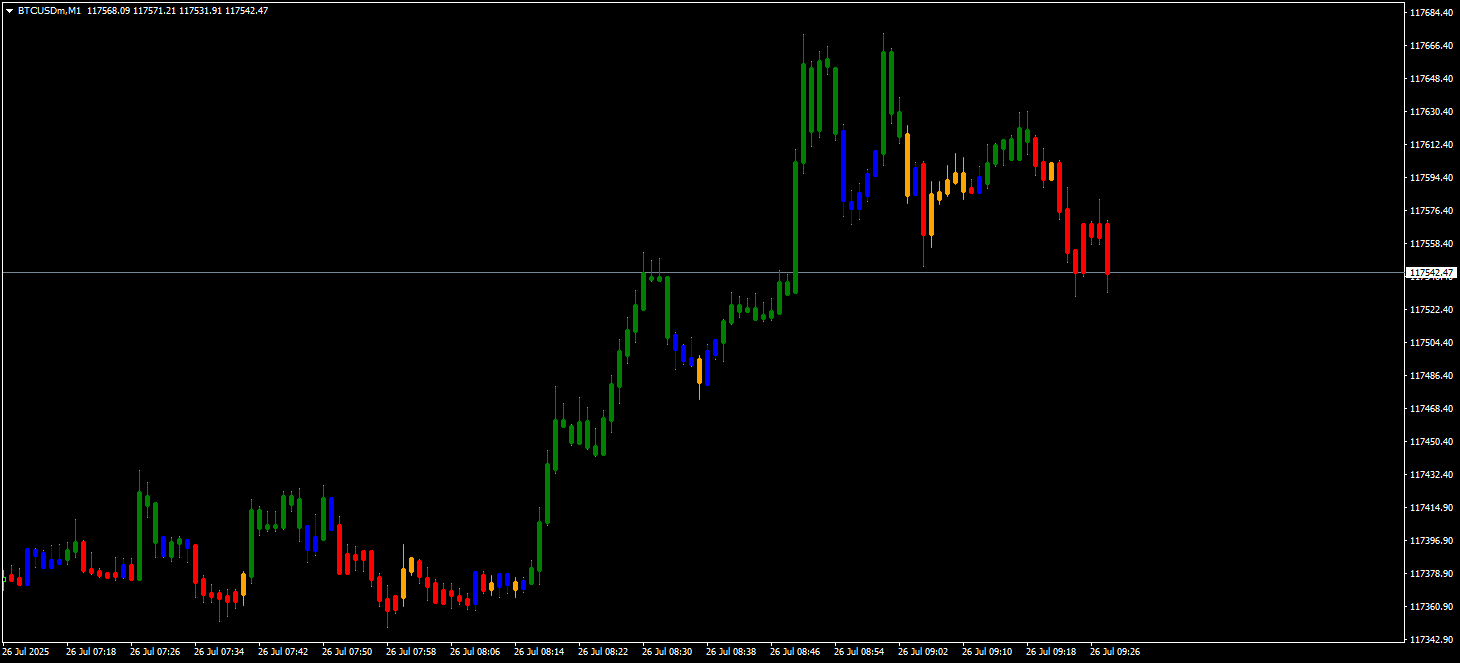
Task: Click the 26 Jul 08:14 time label
Action: tap(539, 652)
